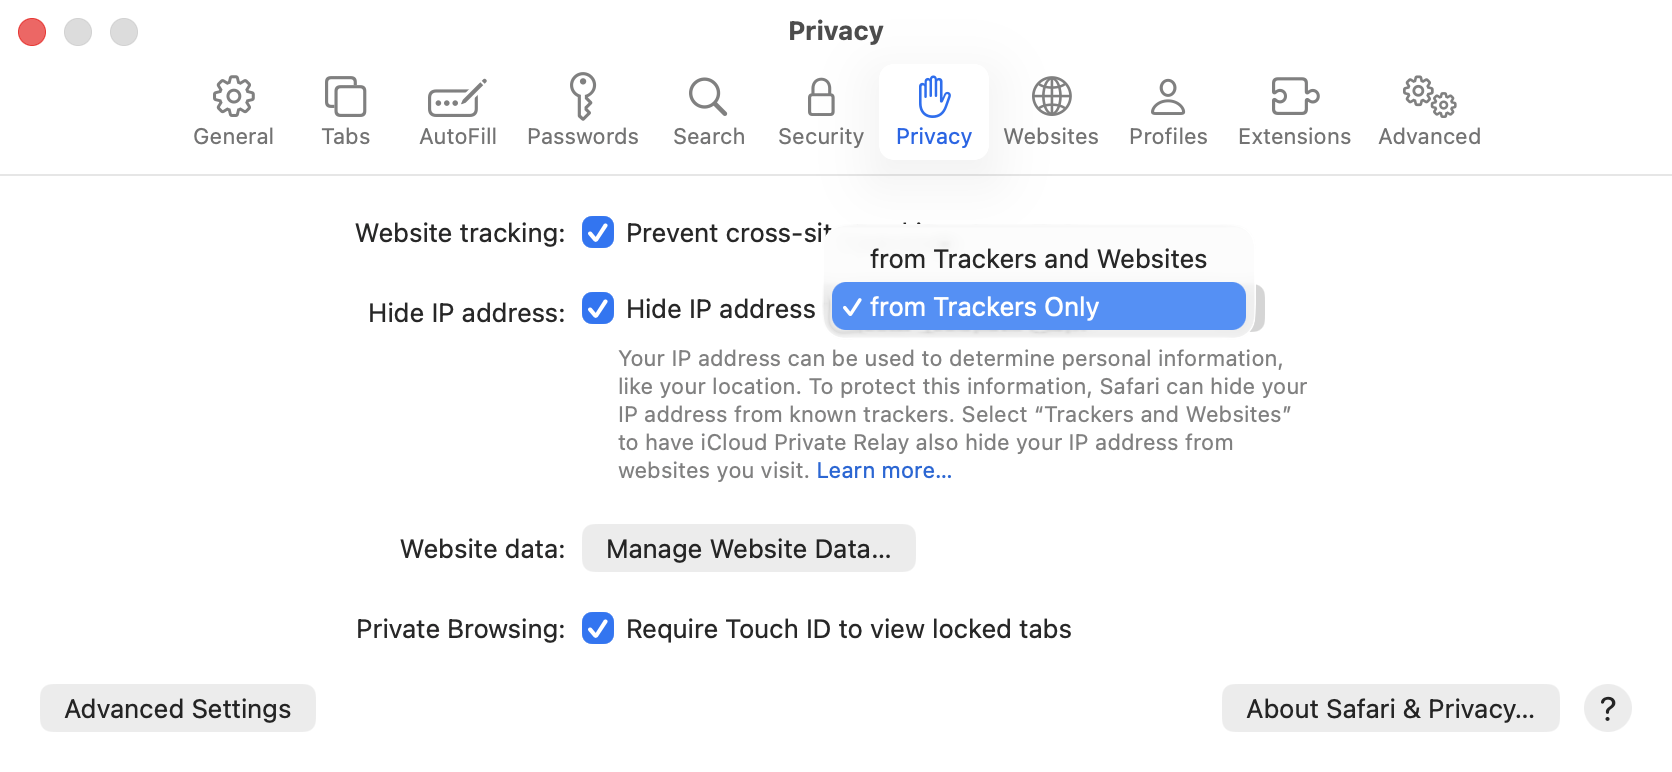Open the Websites globe icon

(x=1051, y=97)
